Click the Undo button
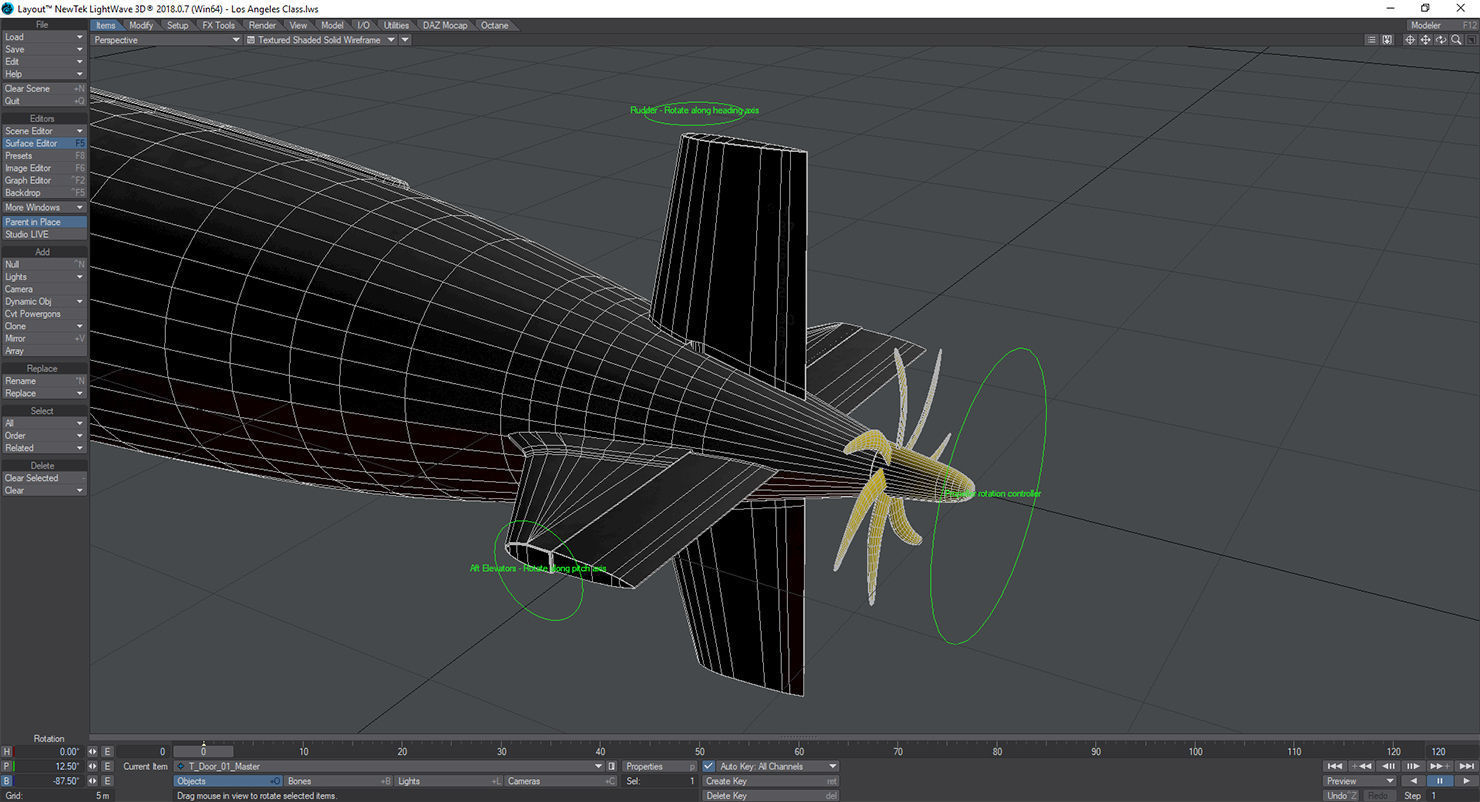Viewport: 1480px width, 802px height. click(1341, 796)
